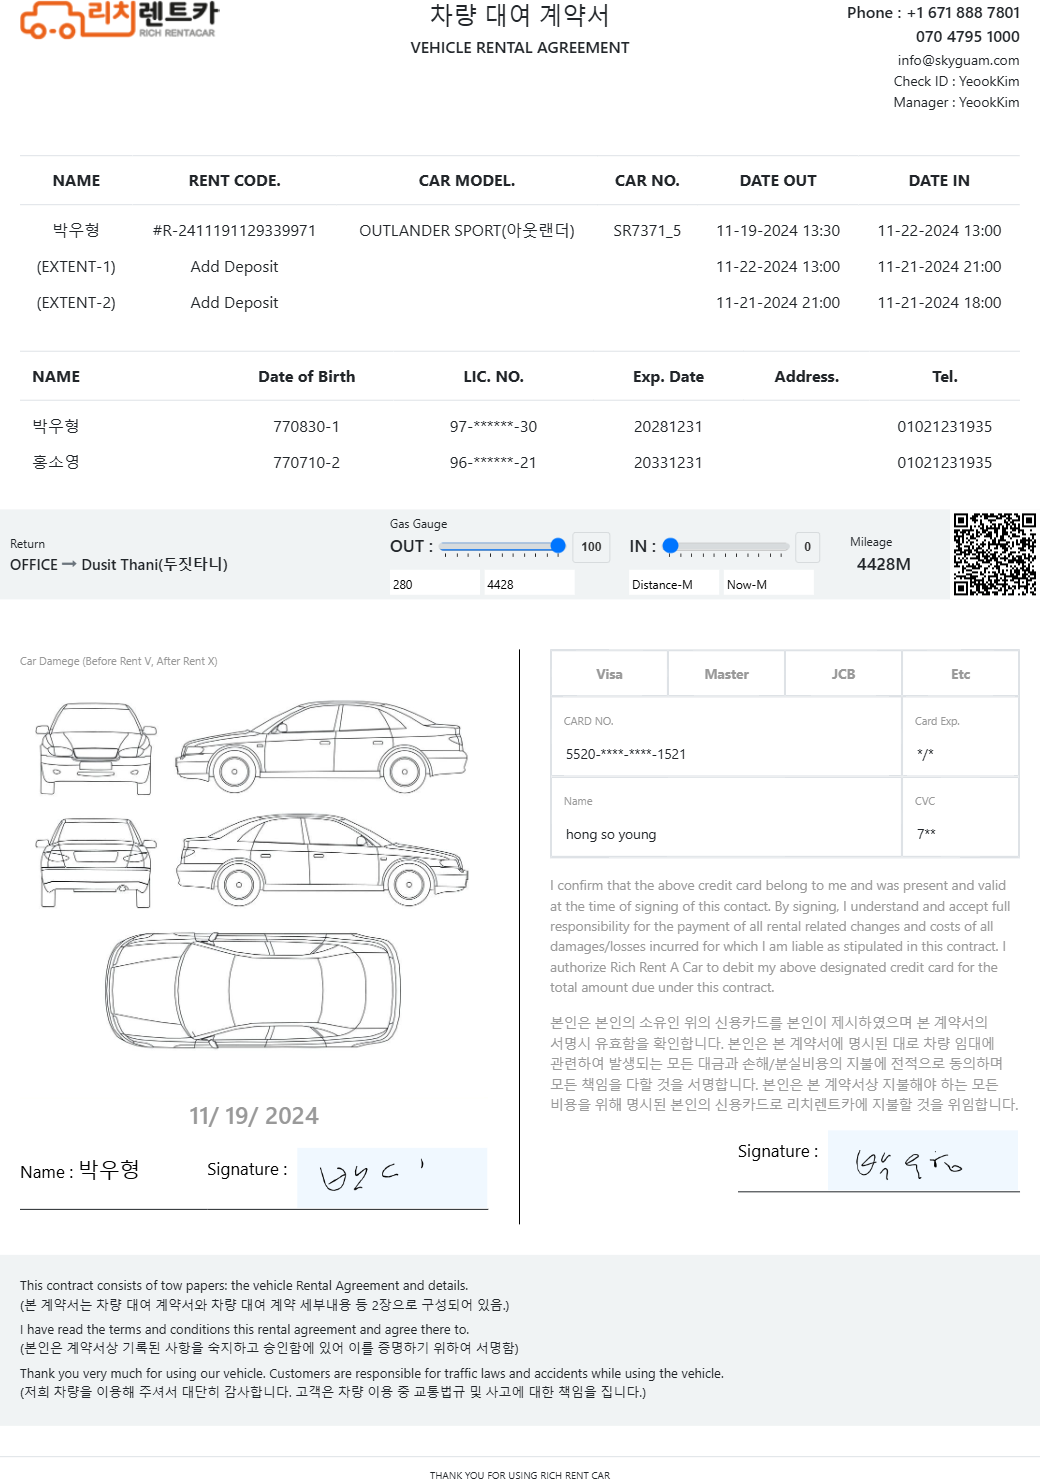Select the rear view car diagram
Viewport: 1040px width, 1483px height.
pos(96,862)
